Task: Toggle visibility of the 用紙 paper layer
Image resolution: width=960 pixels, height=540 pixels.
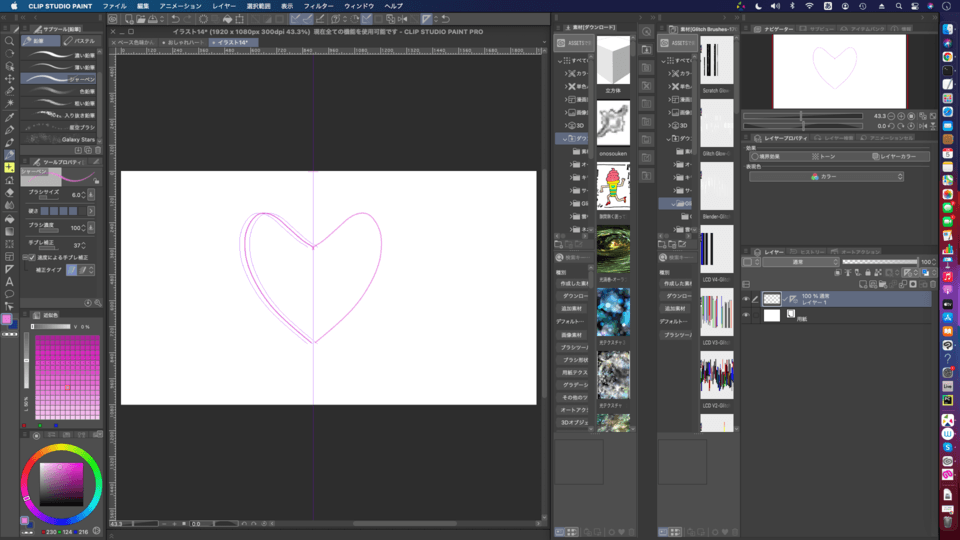Action: coord(746,315)
